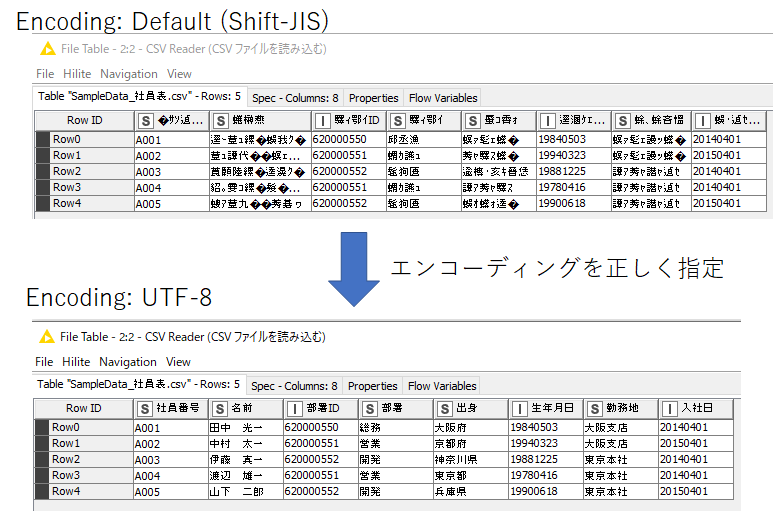Open the Hilite menu in the upper window
This screenshot has width=773, height=511.
(x=77, y=74)
